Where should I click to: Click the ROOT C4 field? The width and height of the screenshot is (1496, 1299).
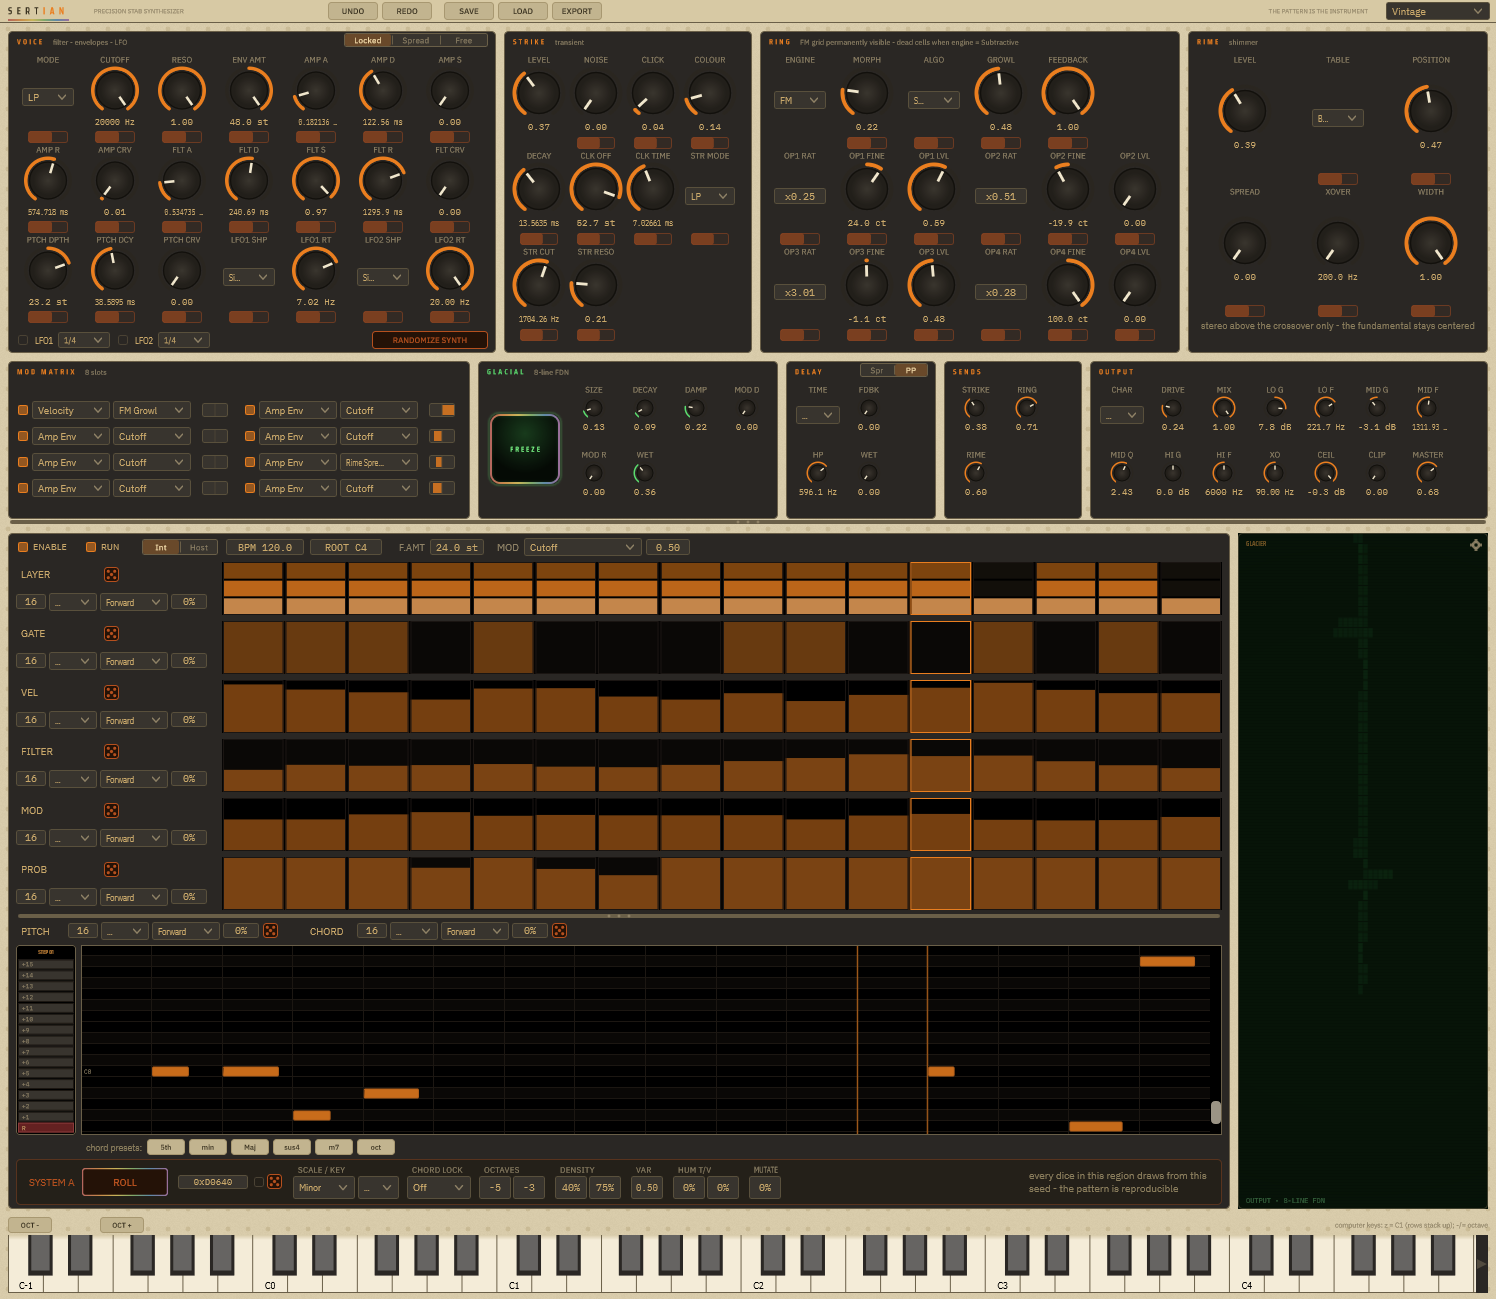click(x=346, y=547)
